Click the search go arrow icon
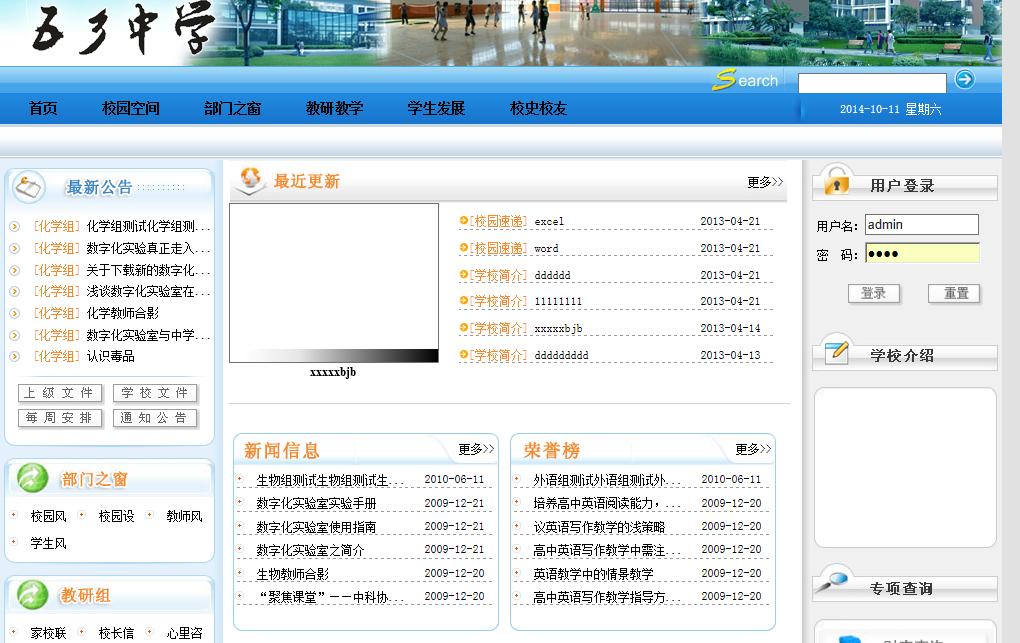1020x643 pixels. click(964, 80)
